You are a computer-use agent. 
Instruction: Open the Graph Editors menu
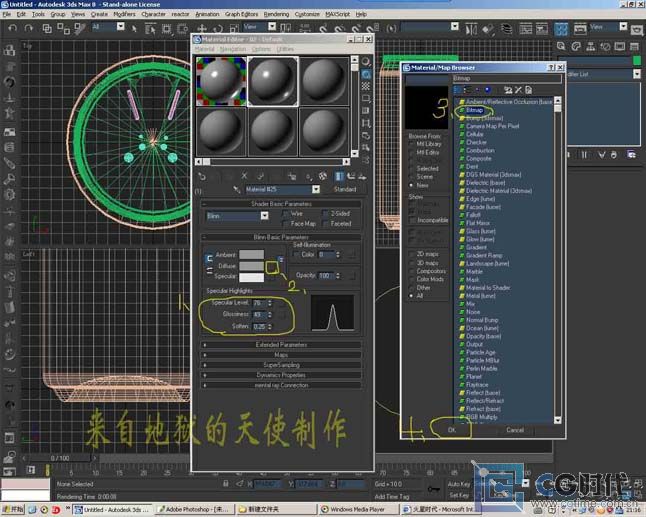(x=241, y=14)
